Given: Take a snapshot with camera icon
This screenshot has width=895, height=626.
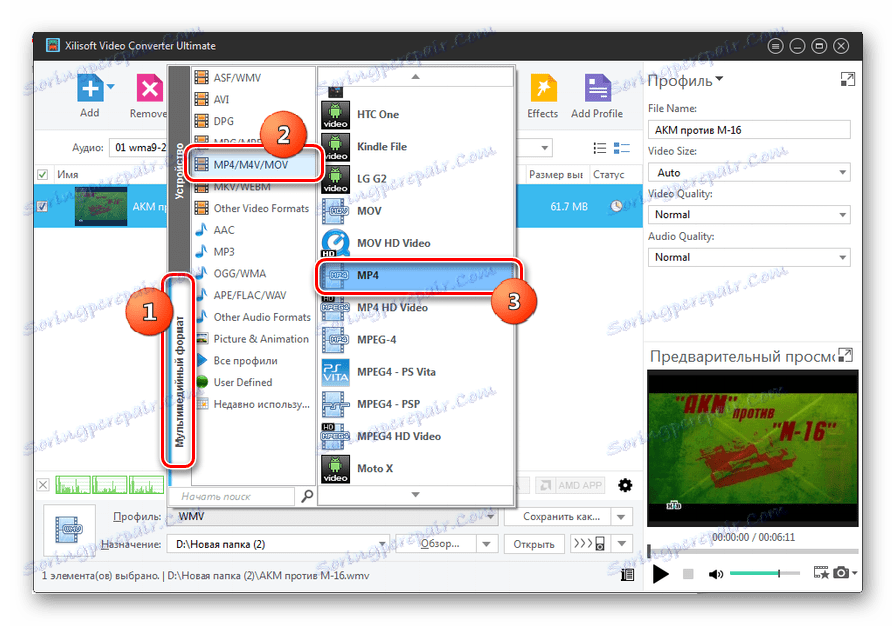Looking at the screenshot, I should point(841,572).
